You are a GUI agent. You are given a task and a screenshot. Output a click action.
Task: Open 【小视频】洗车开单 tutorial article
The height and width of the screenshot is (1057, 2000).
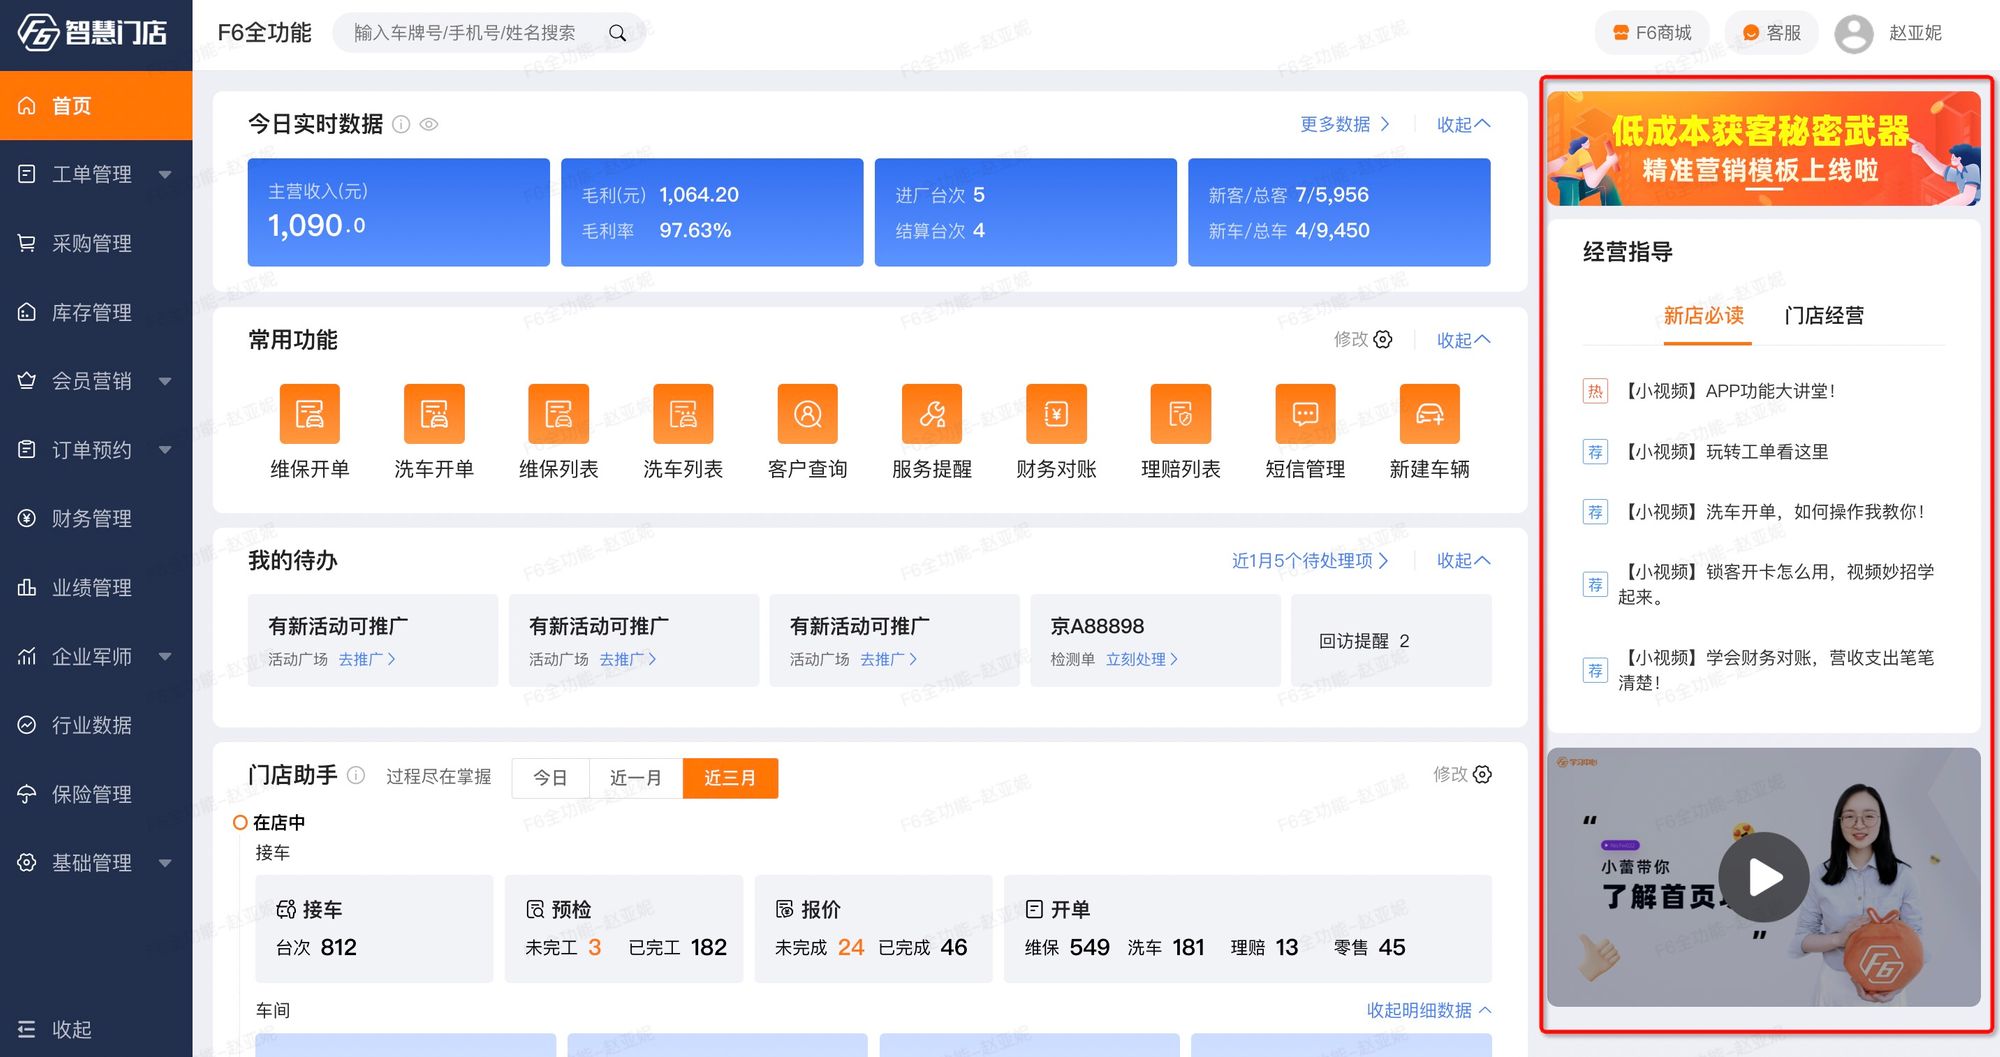pos(1772,512)
